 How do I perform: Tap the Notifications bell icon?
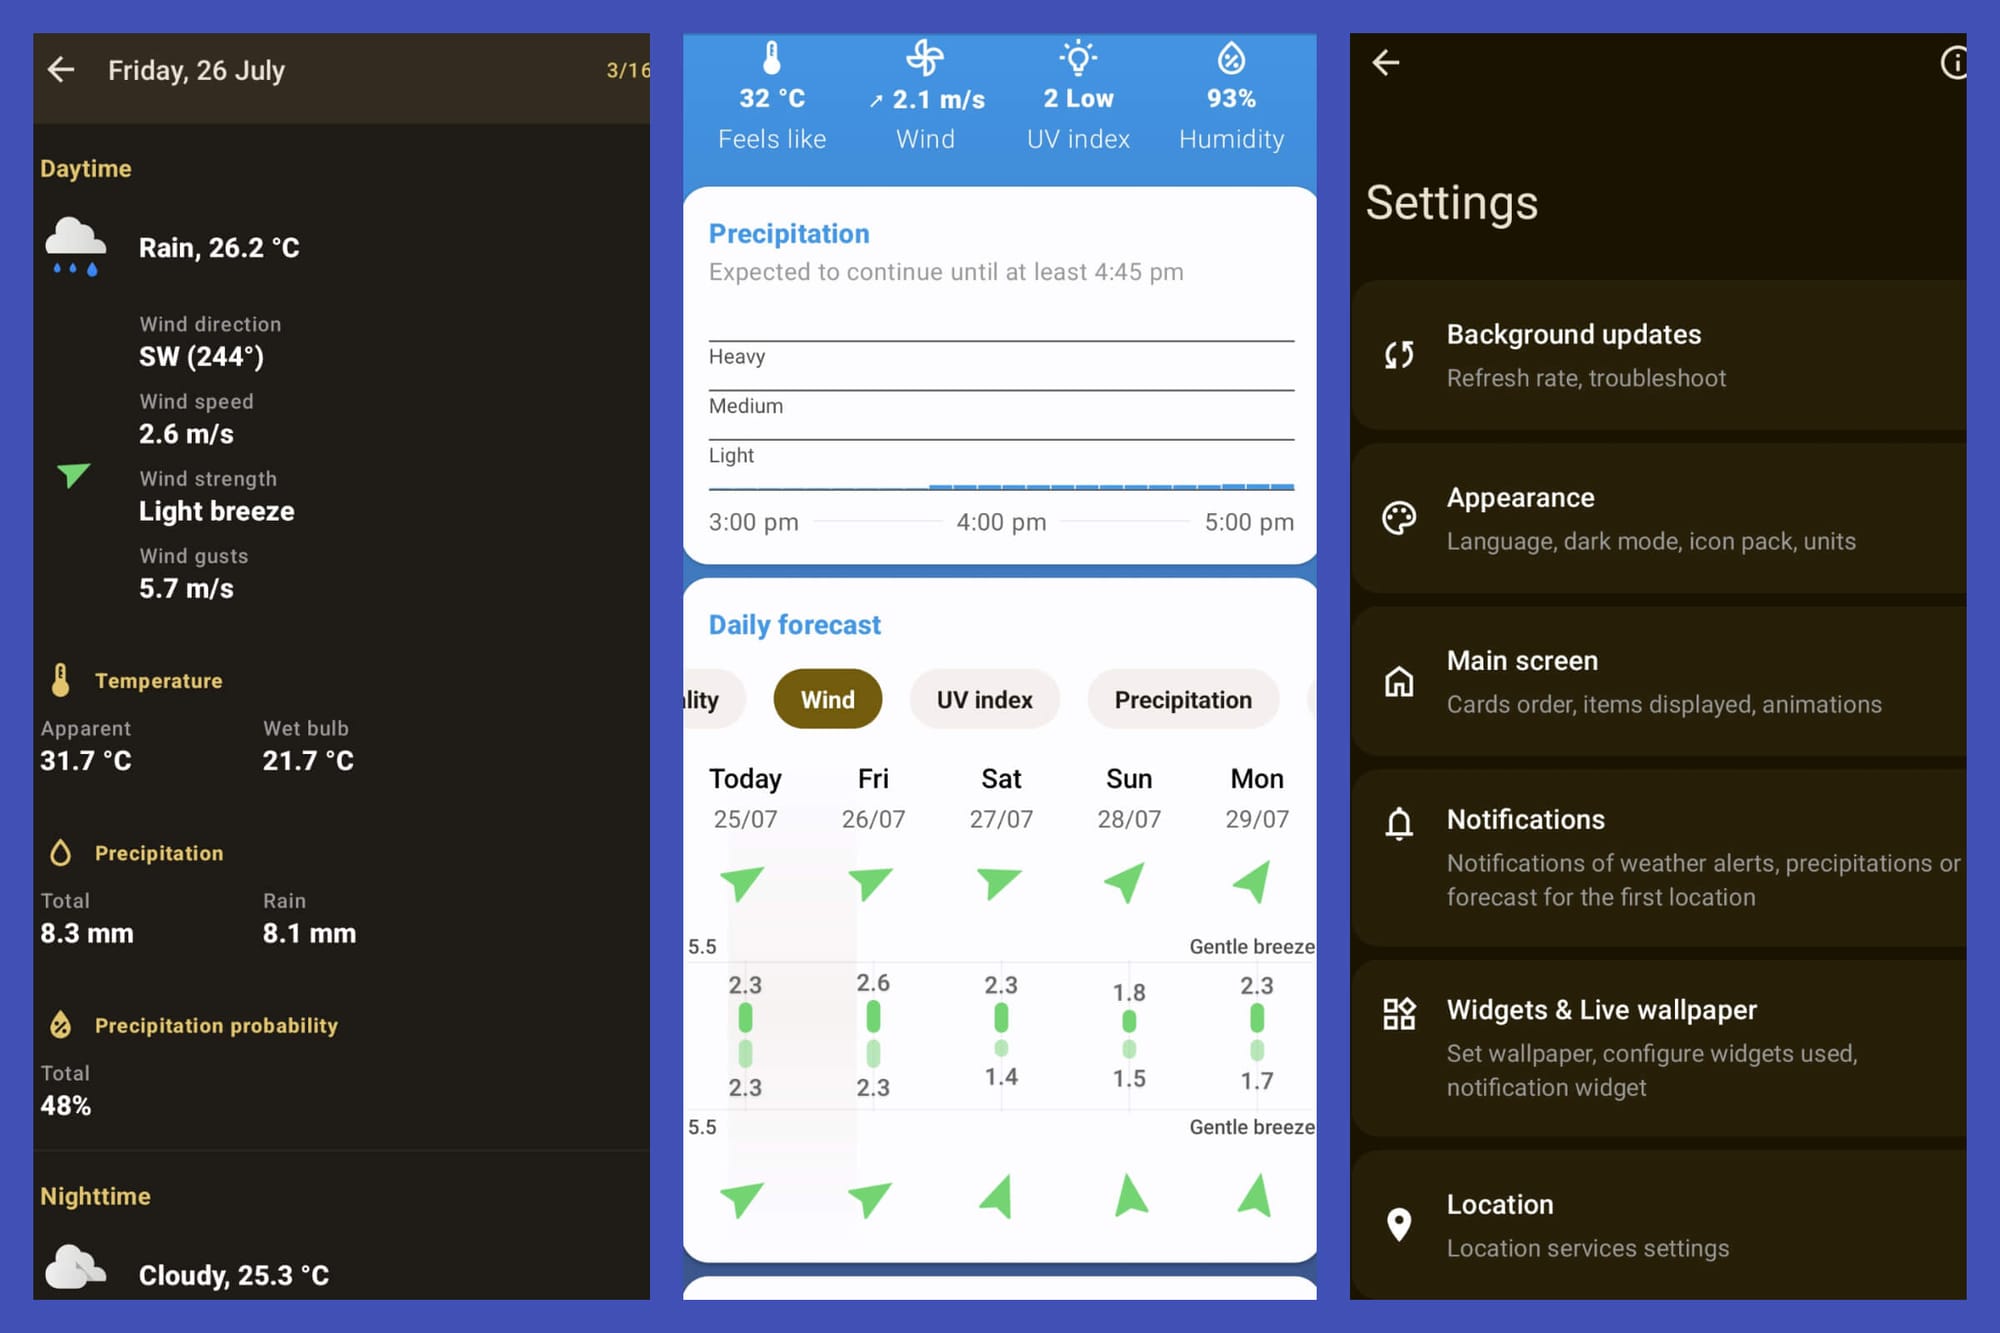click(1398, 824)
